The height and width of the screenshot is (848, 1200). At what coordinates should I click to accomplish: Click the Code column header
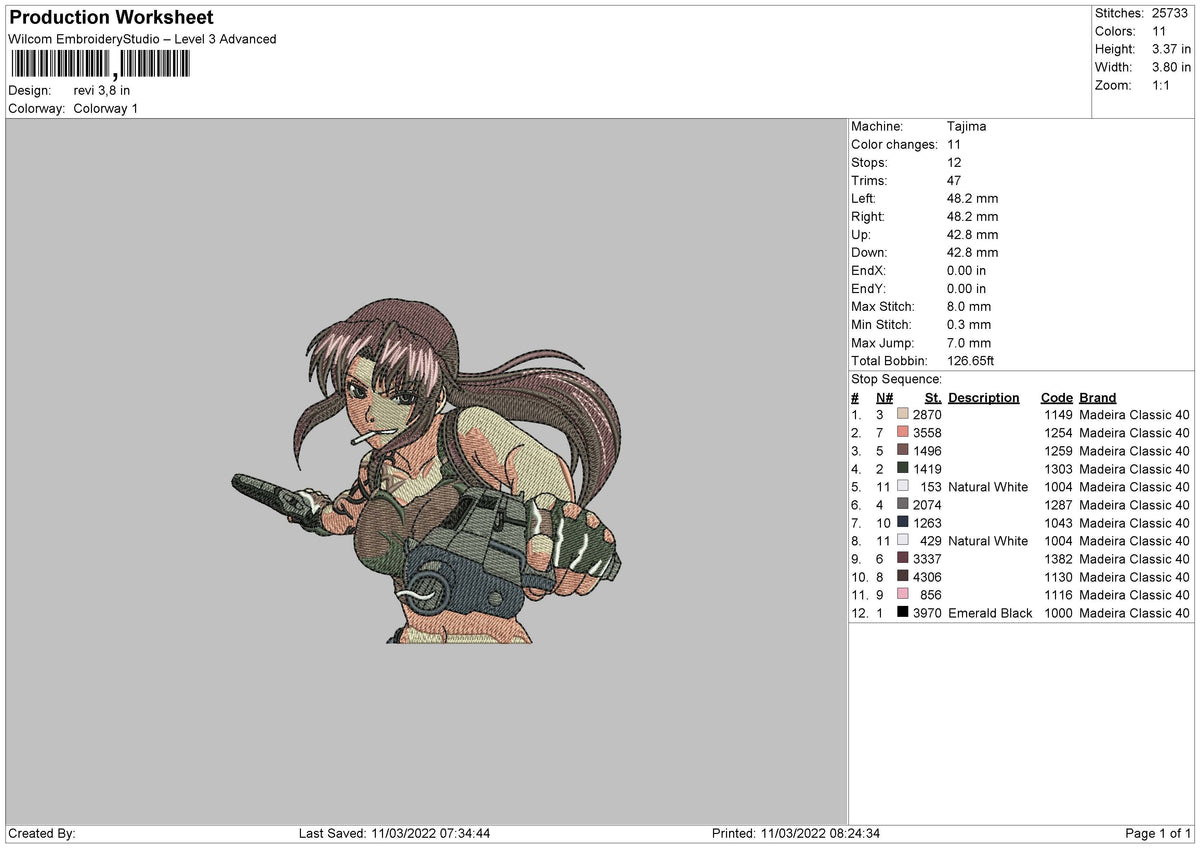click(x=1056, y=397)
